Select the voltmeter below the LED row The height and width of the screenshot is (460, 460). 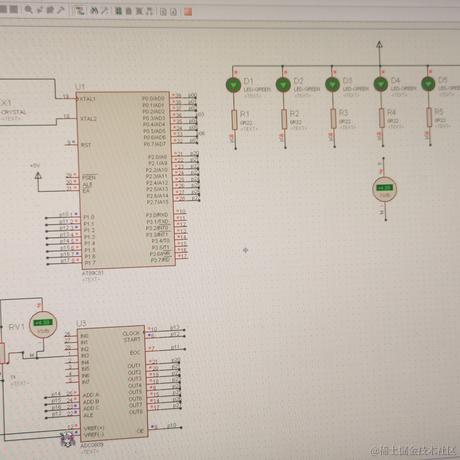coord(384,189)
